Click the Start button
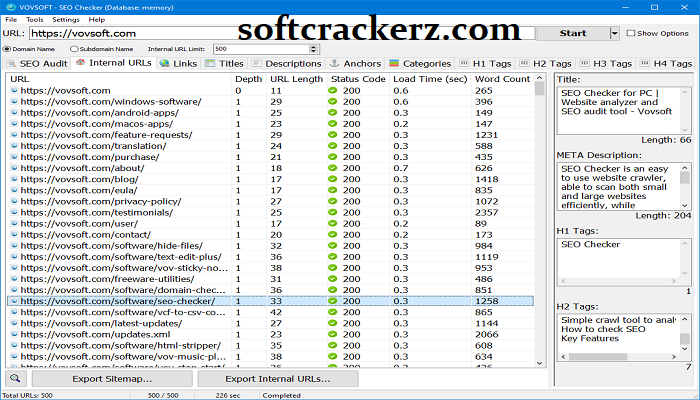Image resolution: width=700 pixels, height=400 pixels. coord(573,33)
